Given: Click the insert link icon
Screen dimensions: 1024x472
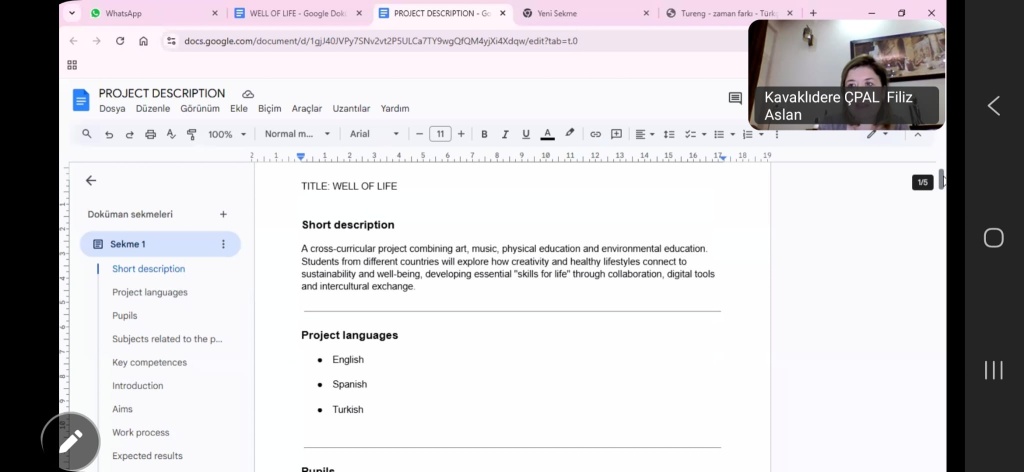Looking at the screenshot, I should [595, 134].
